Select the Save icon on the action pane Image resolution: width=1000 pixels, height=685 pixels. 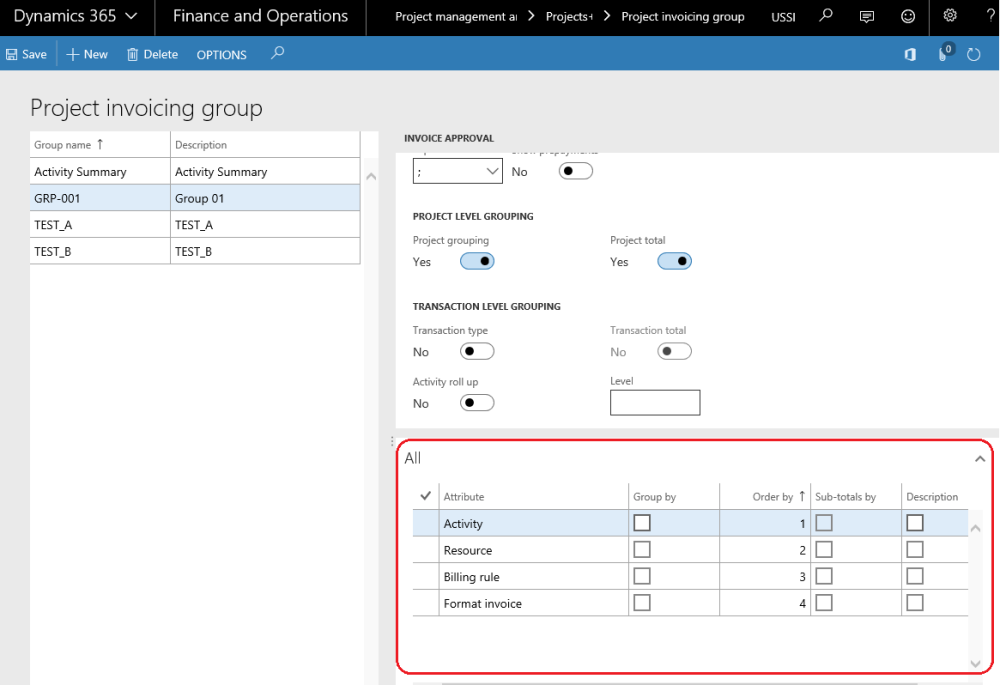click(12, 54)
